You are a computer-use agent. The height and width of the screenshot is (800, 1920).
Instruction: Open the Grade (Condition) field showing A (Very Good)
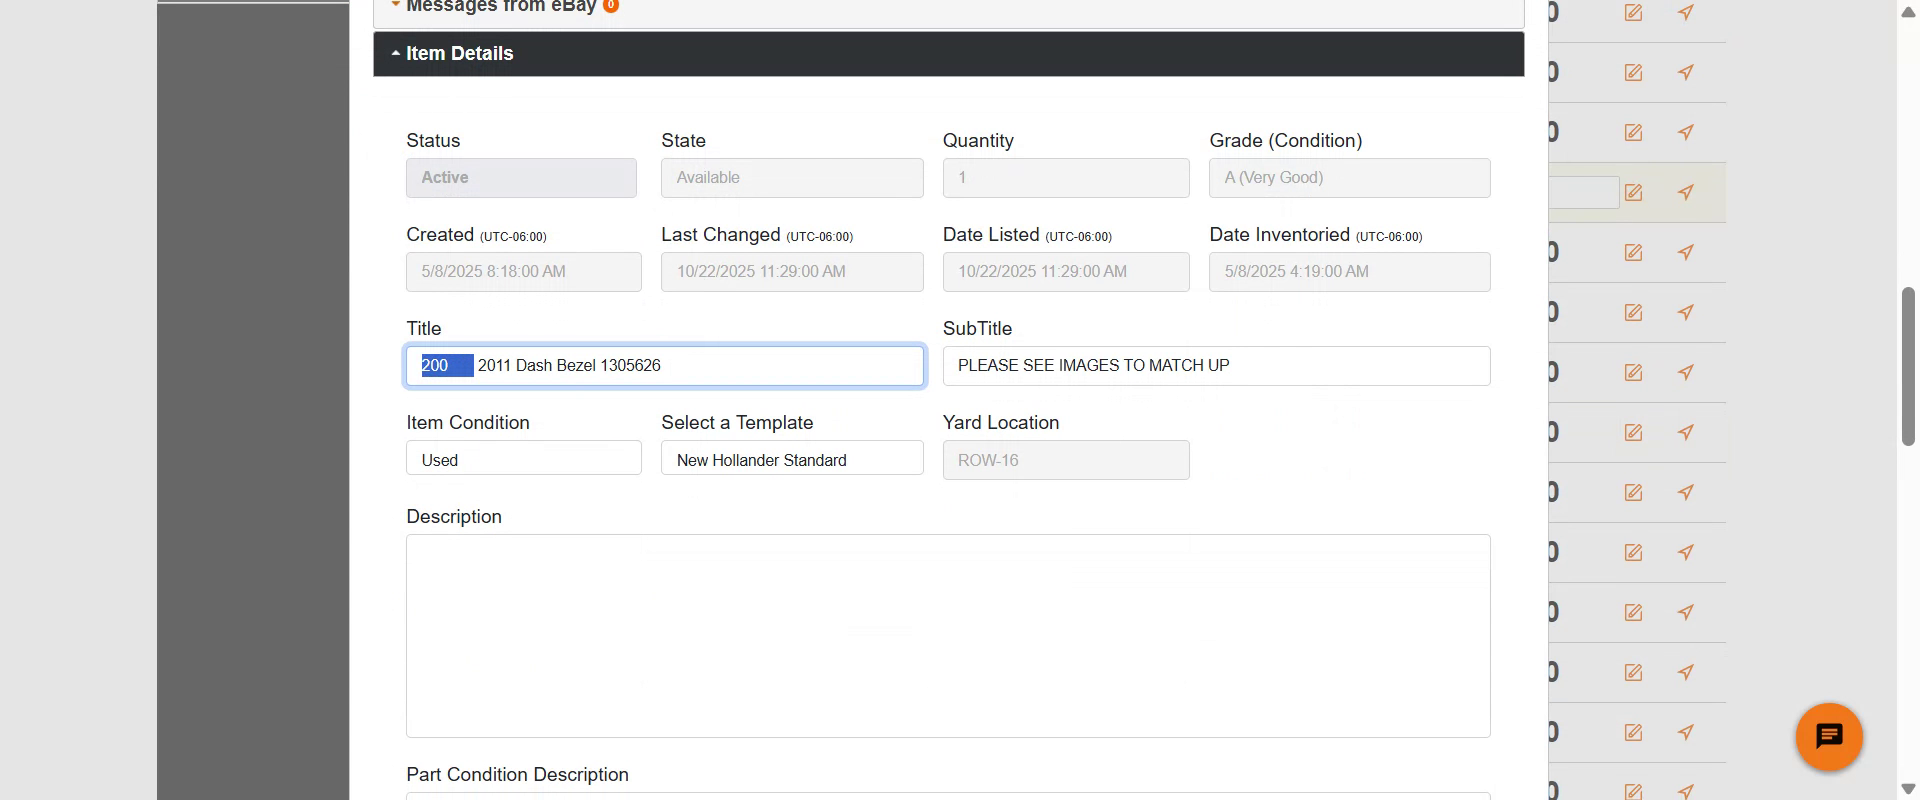1349,178
